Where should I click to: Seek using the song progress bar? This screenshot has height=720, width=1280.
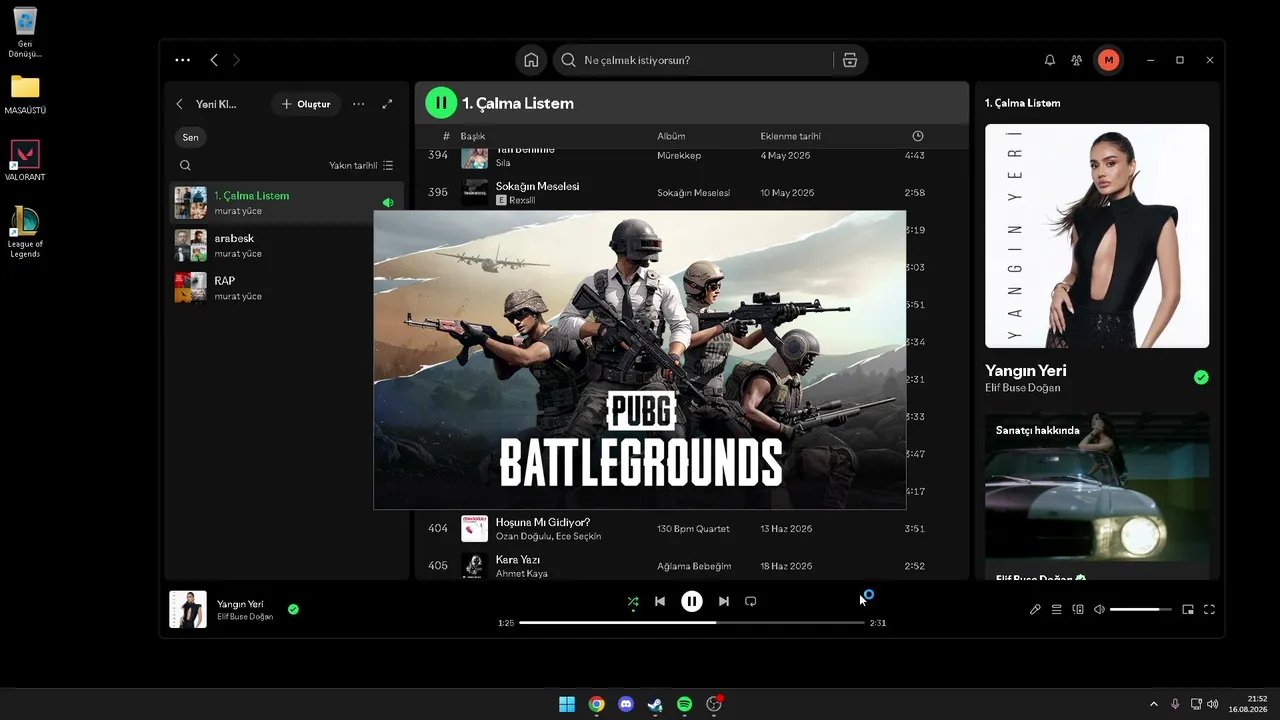point(692,622)
